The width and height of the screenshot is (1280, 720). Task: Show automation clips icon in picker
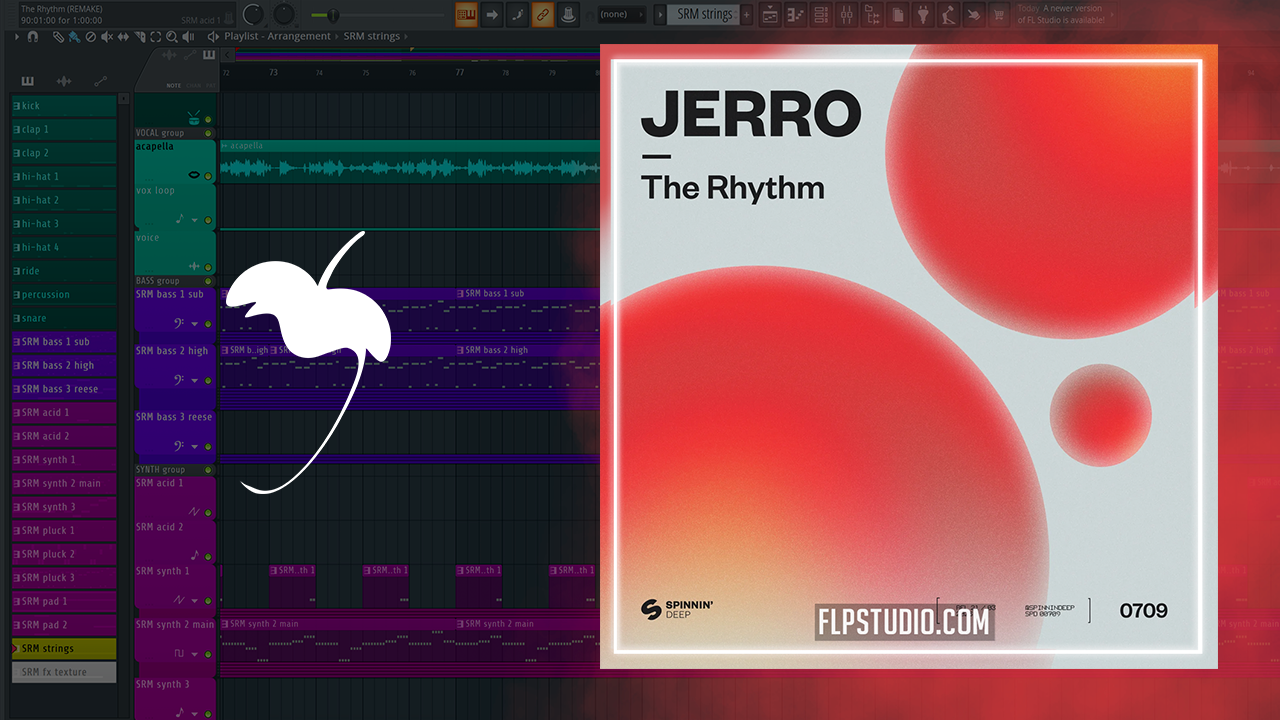[100, 81]
